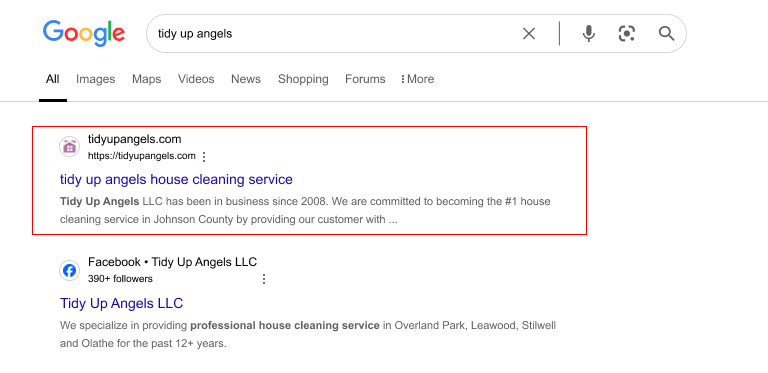768x373 pixels.
Task: Open the Tidy Up Angels LLC Facebook link
Action: coord(121,303)
